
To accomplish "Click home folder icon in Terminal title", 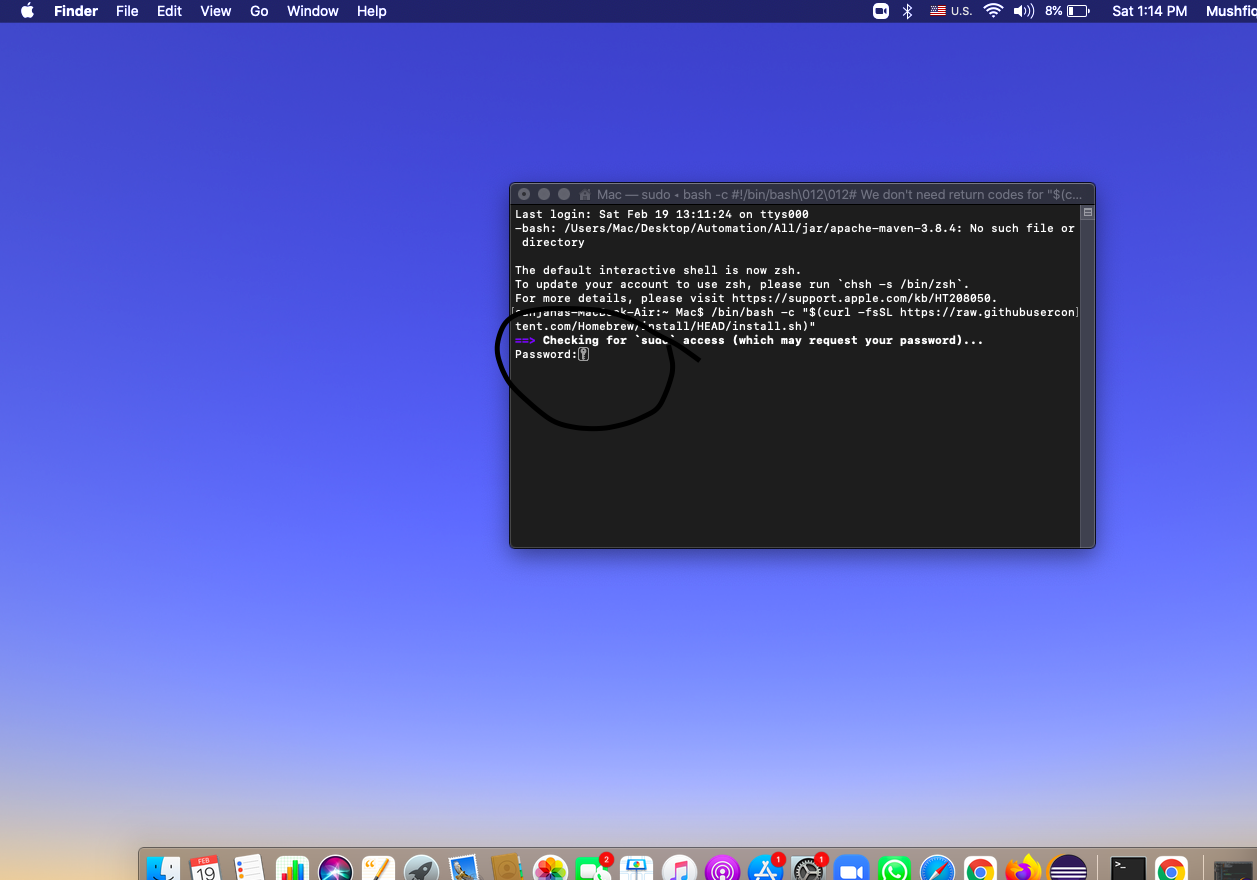I will pyautogui.click(x=585, y=194).
